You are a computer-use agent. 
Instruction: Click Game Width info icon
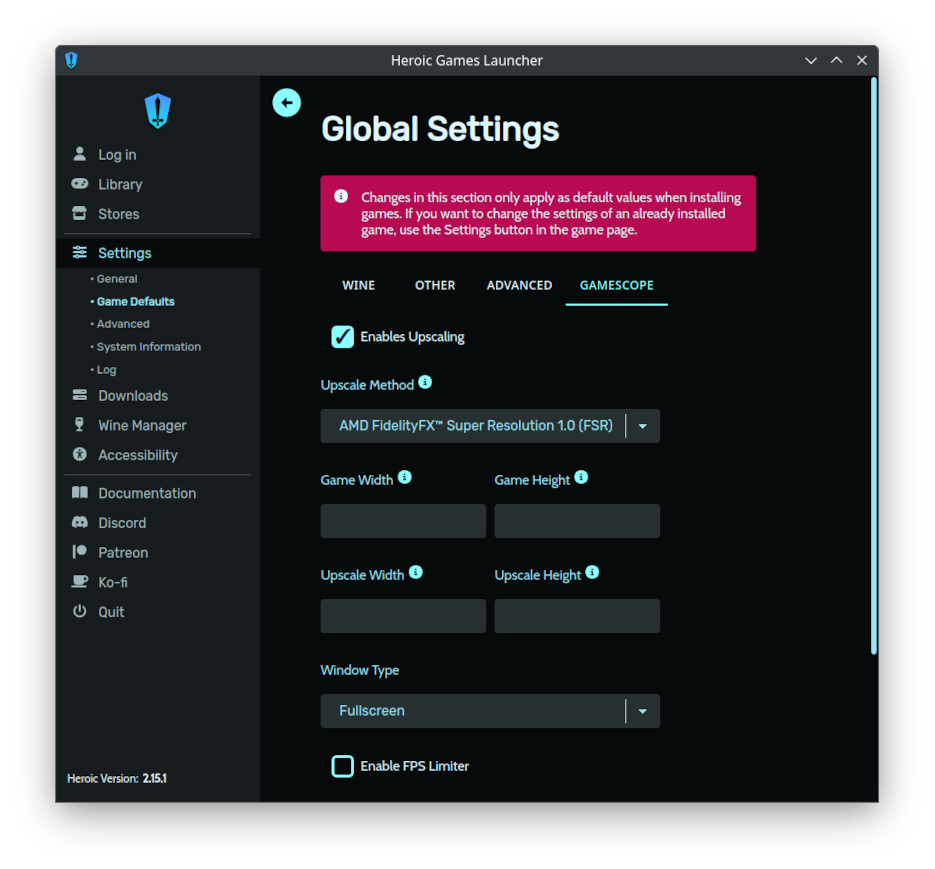[404, 477]
